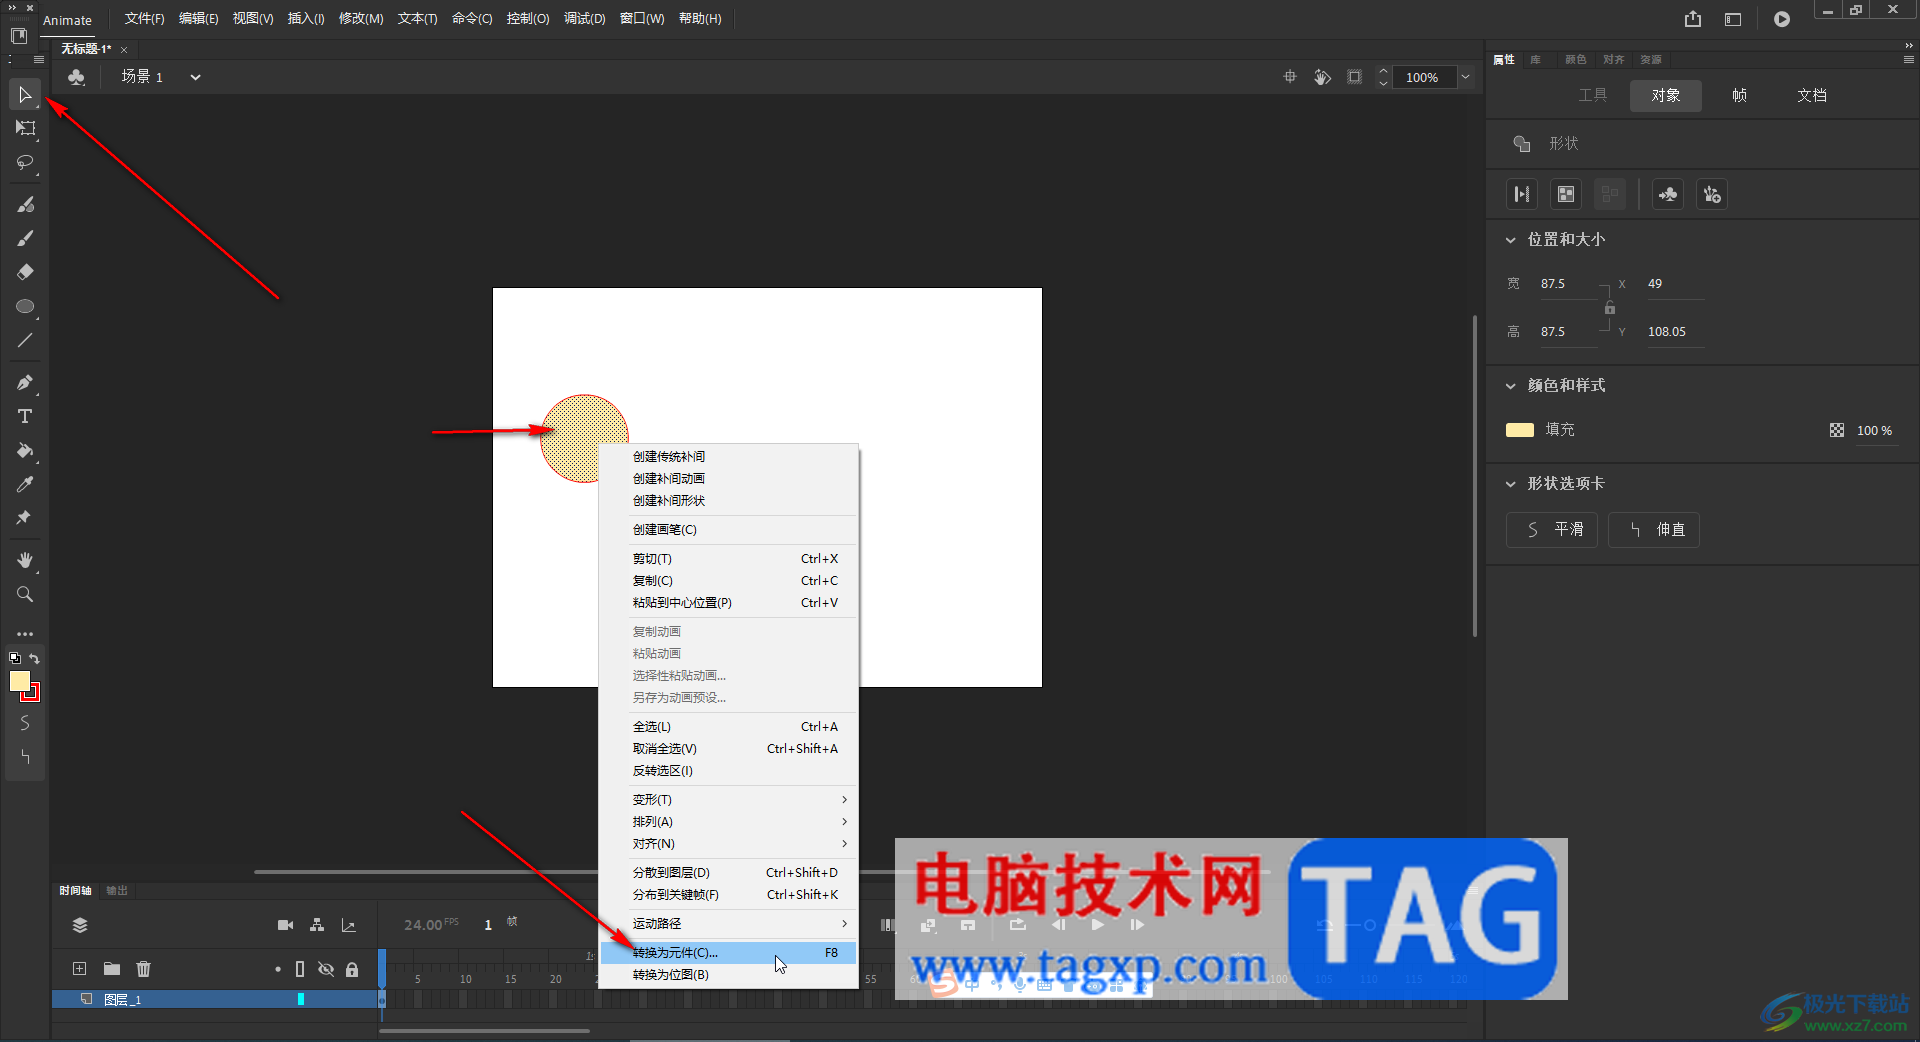Toggle show all layers as outlines

pos(300,969)
